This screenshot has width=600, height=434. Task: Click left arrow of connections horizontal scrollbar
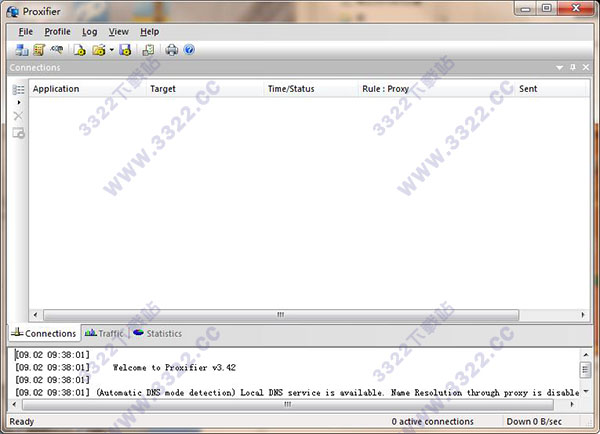[x=35, y=315]
